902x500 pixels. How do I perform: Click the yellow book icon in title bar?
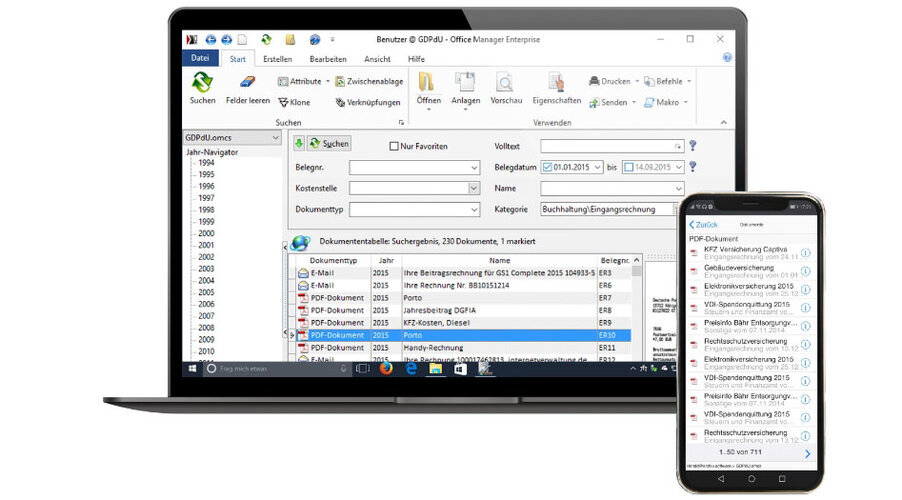290,40
